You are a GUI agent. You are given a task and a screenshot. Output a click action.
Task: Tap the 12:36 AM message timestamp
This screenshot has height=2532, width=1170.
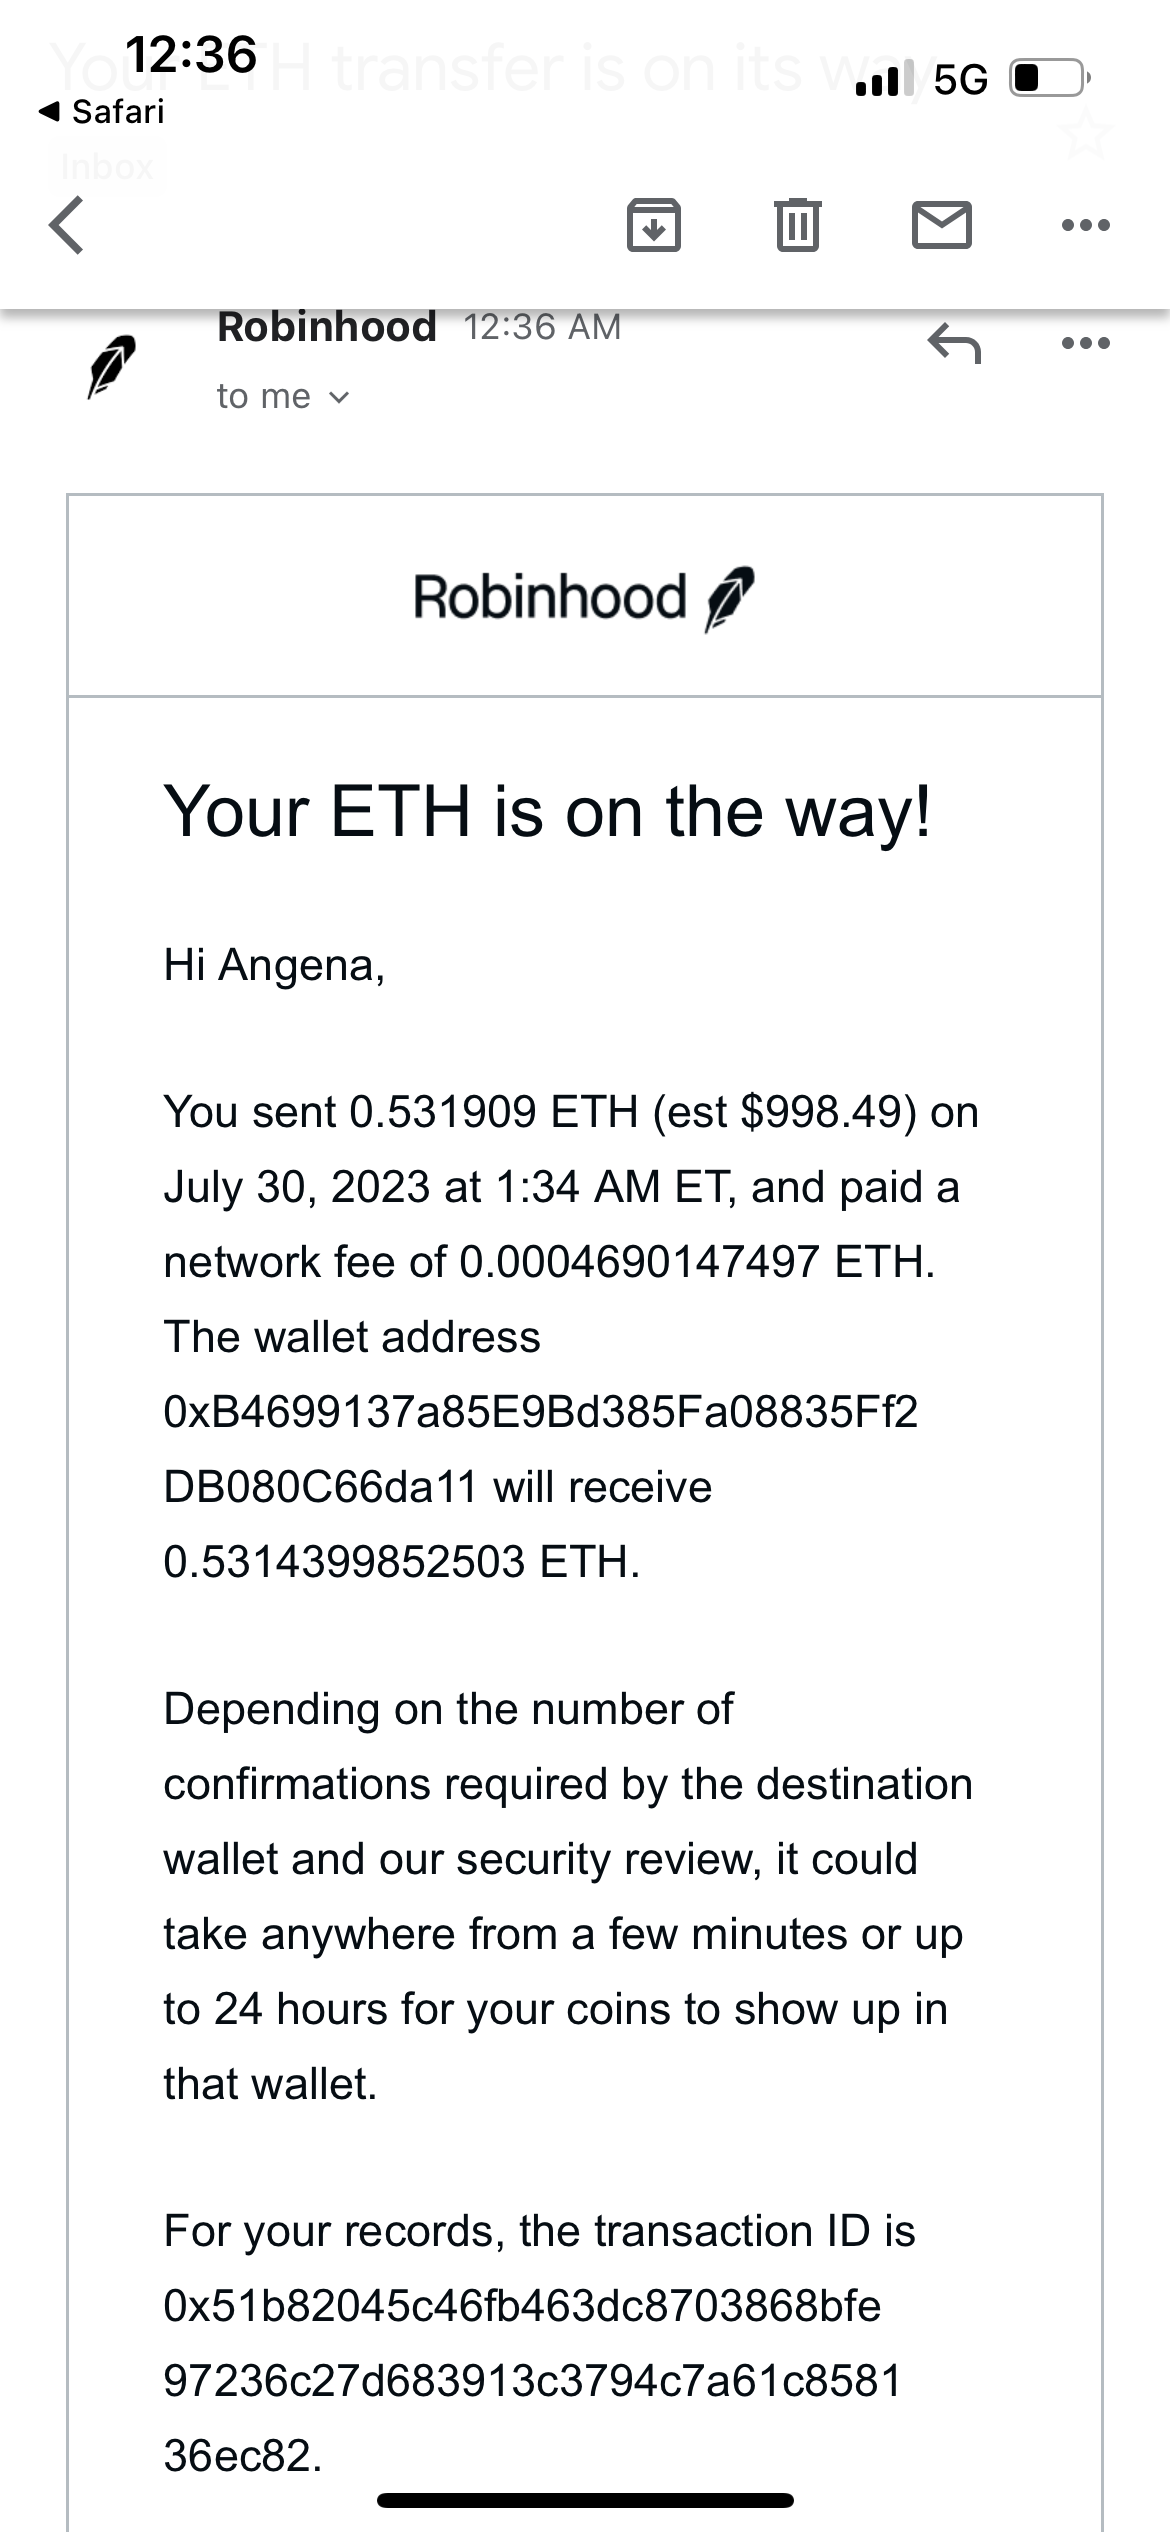542,327
